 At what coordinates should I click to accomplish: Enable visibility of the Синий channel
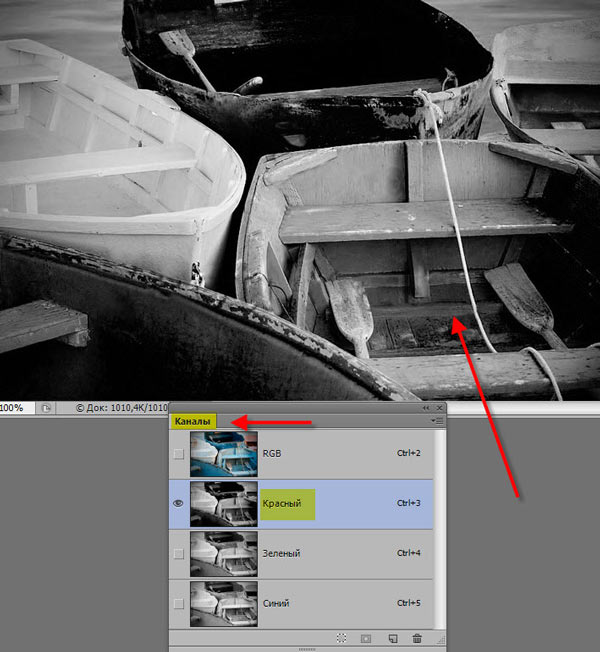(178, 604)
